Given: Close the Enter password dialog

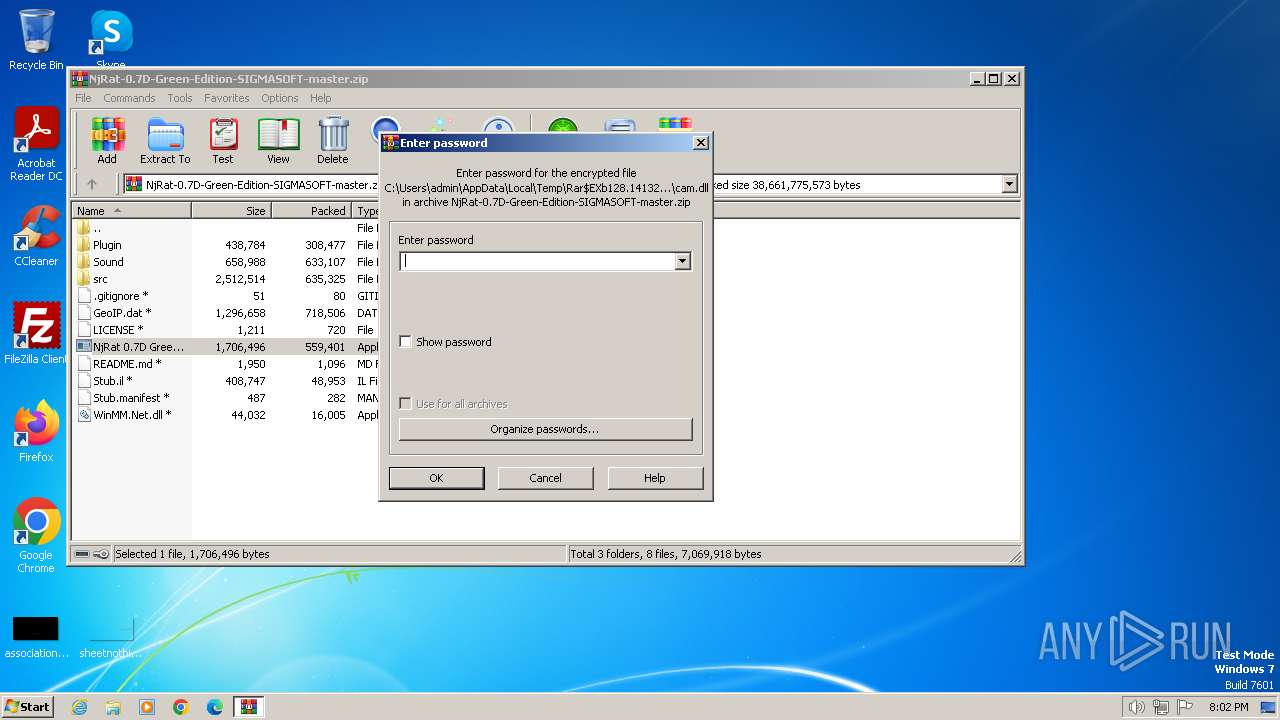Looking at the screenshot, I should pyautogui.click(x=701, y=143).
